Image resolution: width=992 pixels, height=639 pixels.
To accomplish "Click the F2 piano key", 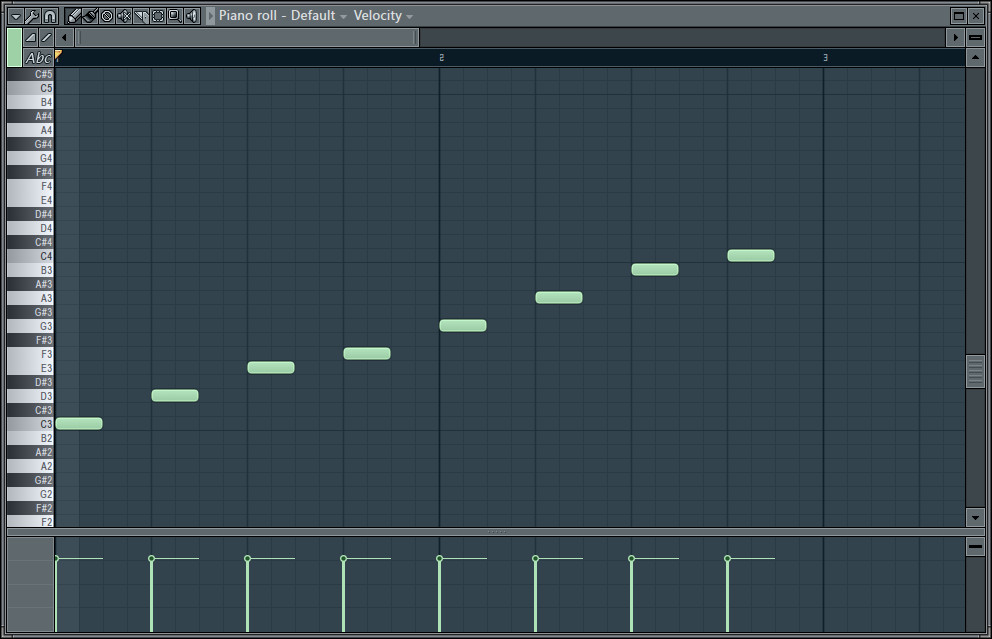I will [x=30, y=522].
